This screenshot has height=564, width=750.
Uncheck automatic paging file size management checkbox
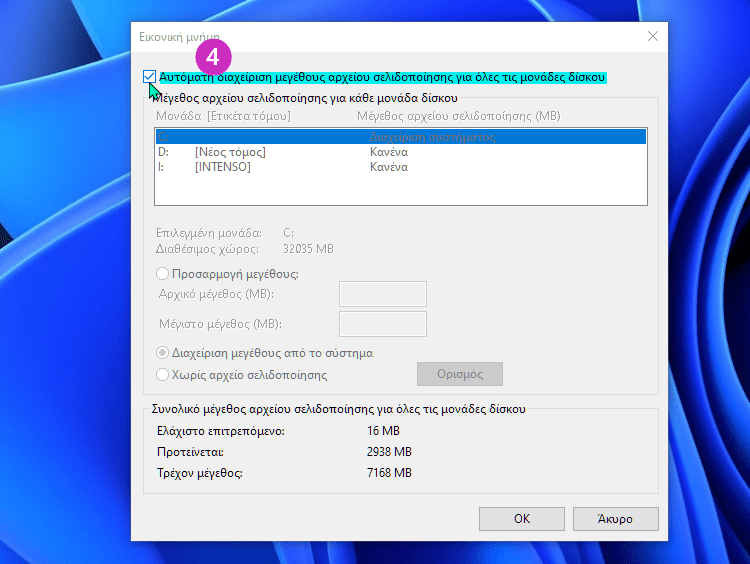click(x=149, y=77)
